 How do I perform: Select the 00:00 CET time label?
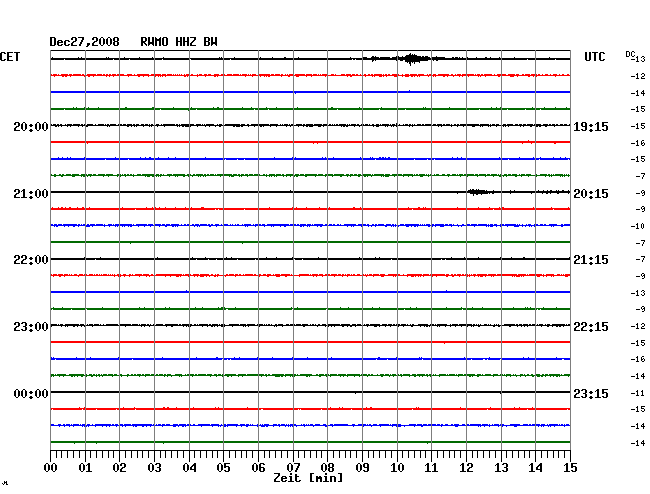[x=31, y=394]
